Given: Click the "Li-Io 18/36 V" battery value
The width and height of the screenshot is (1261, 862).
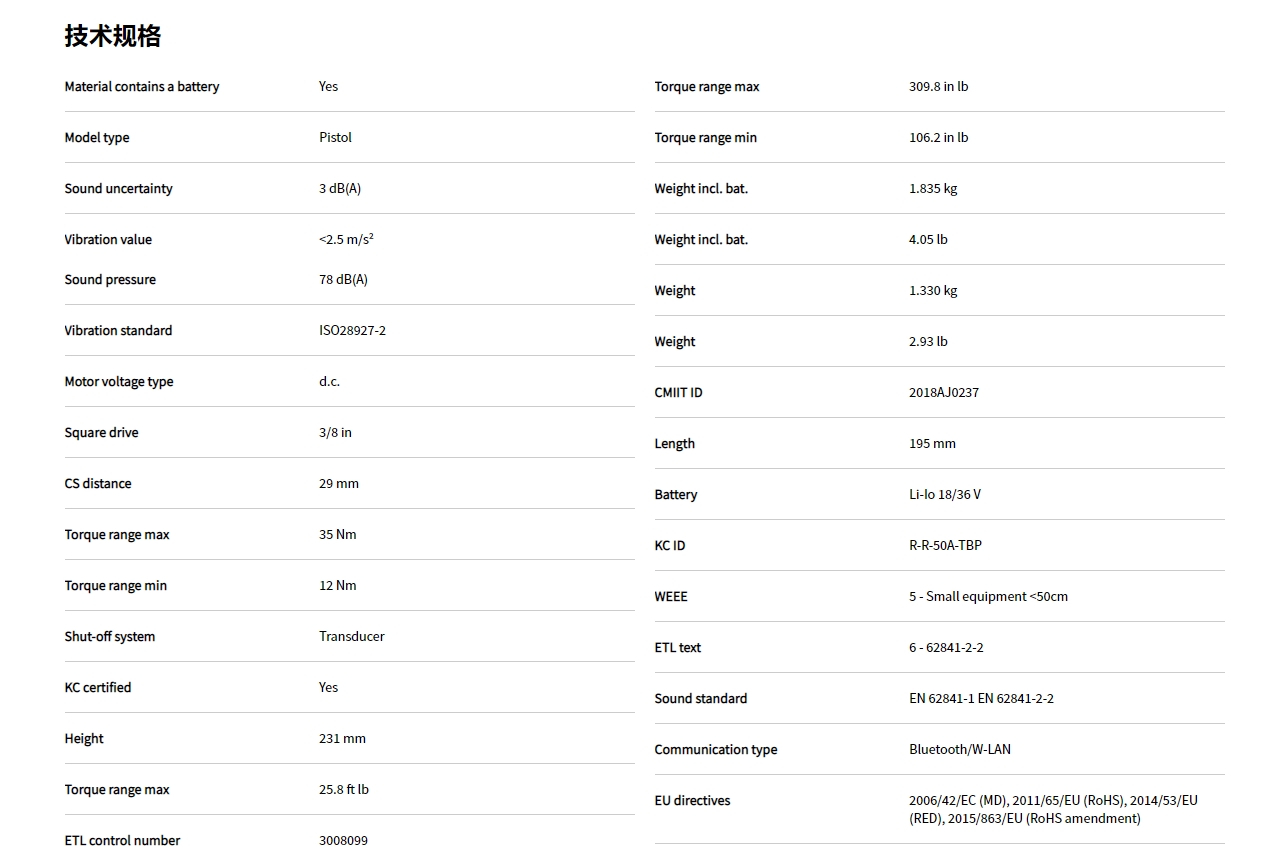Looking at the screenshot, I should pos(945,495).
